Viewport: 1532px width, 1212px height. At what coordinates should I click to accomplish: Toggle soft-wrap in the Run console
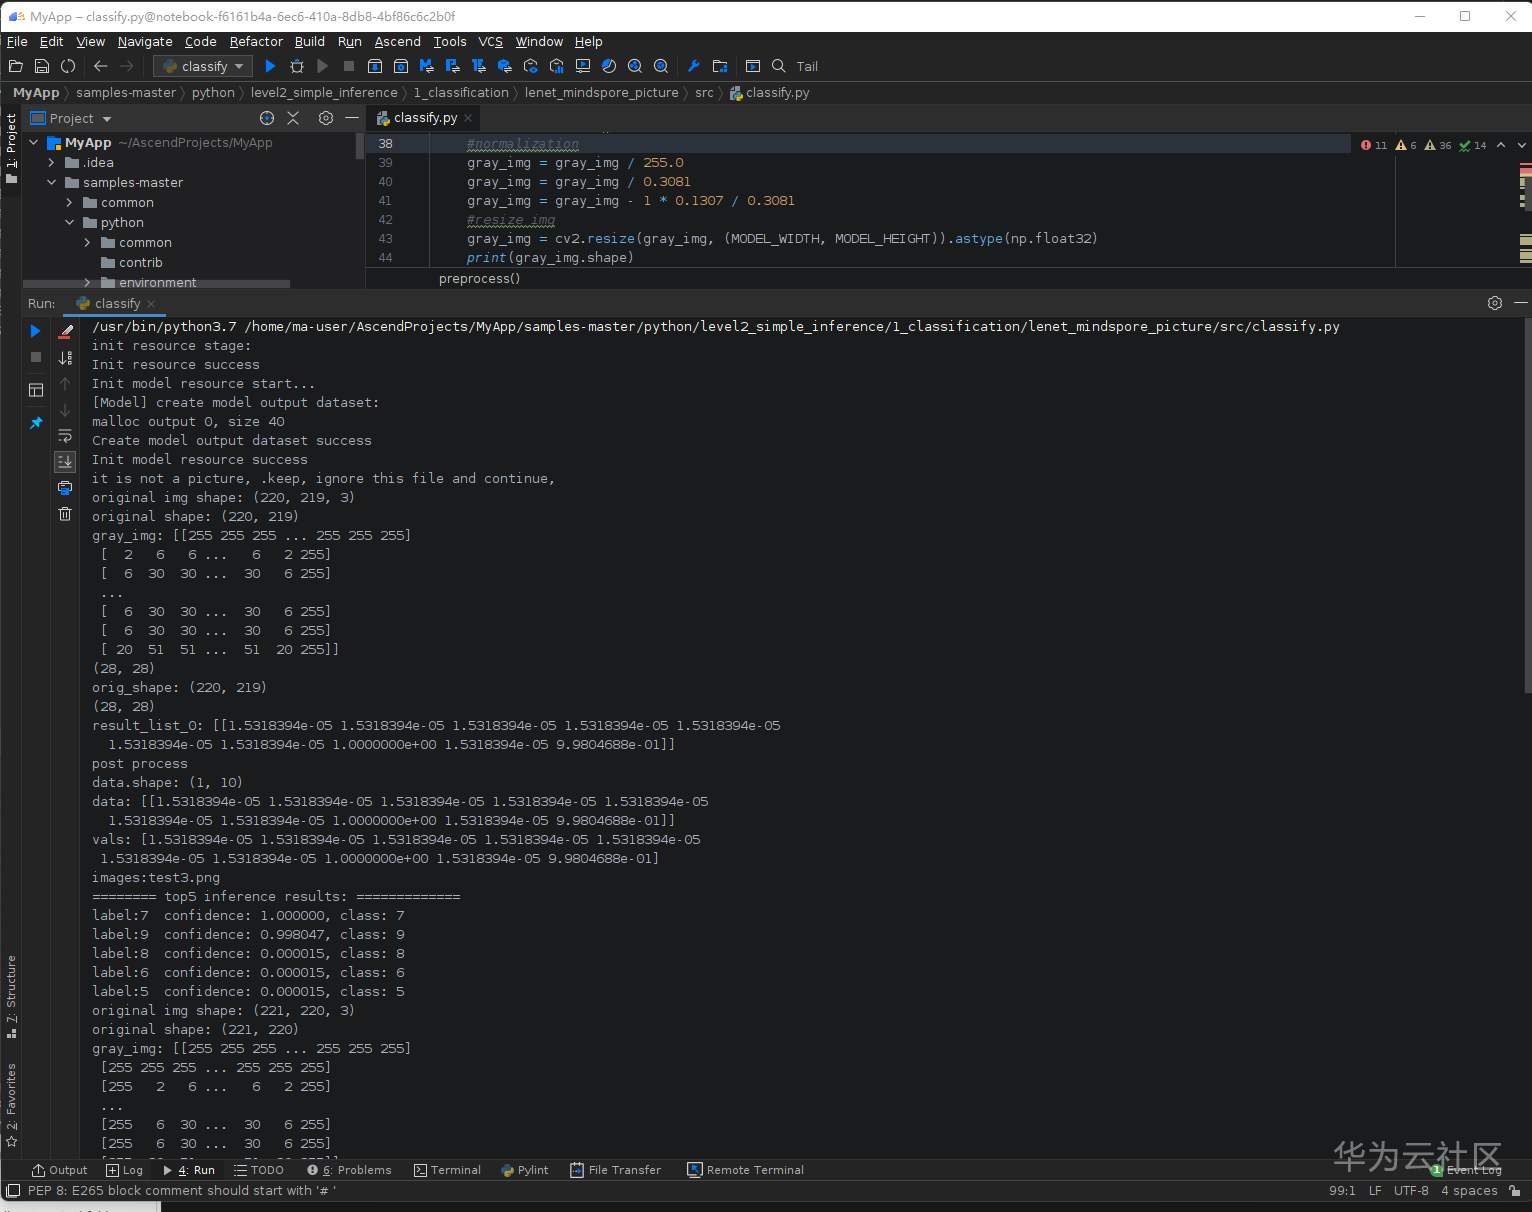pyautogui.click(x=65, y=436)
